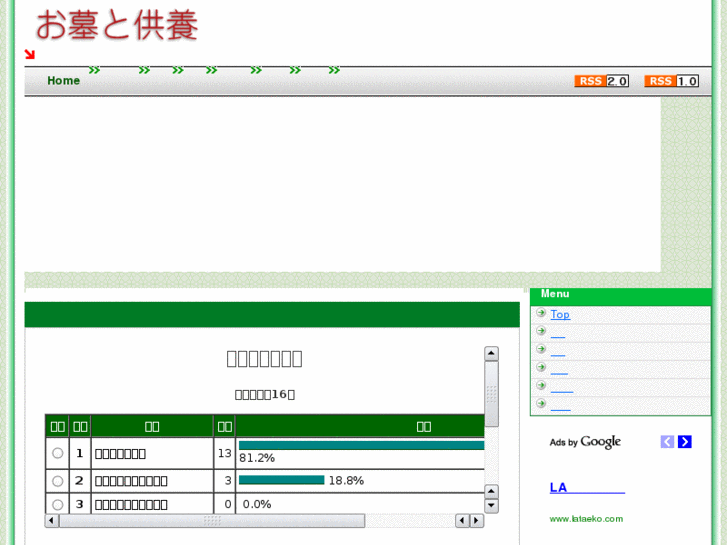Visit the www.lataeko.com ad link

click(586, 519)
